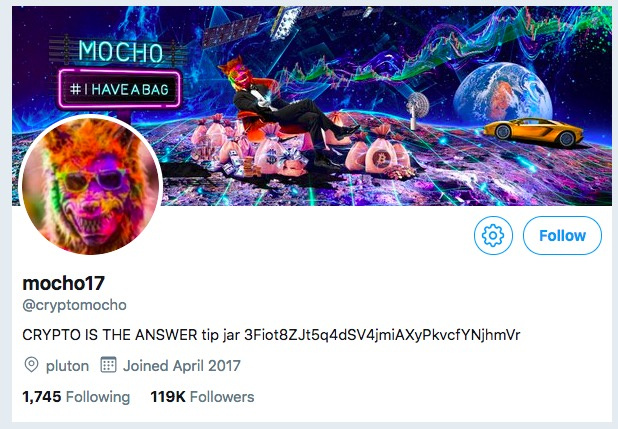Viewport: 618px width, 429px height.
Task: Click the MOCHO neon title in banner
Action: 120,51
